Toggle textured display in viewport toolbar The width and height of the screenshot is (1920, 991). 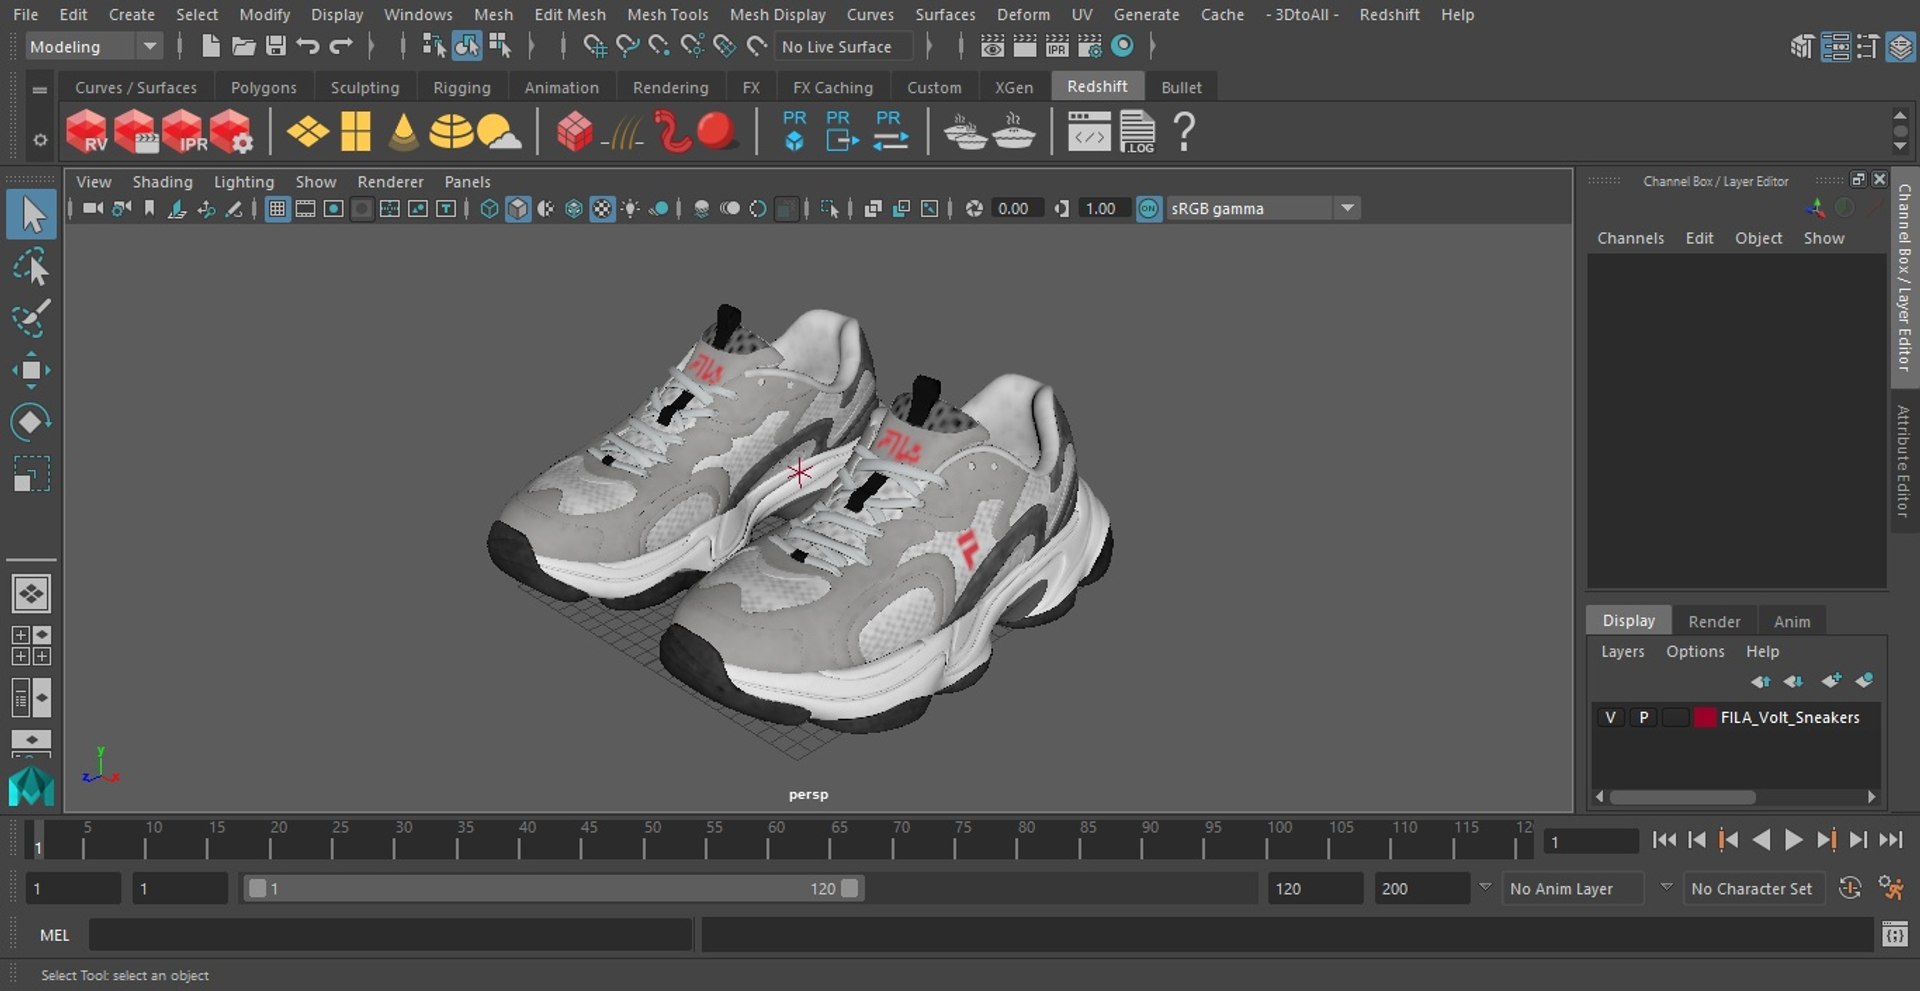[x=602, y=209]
